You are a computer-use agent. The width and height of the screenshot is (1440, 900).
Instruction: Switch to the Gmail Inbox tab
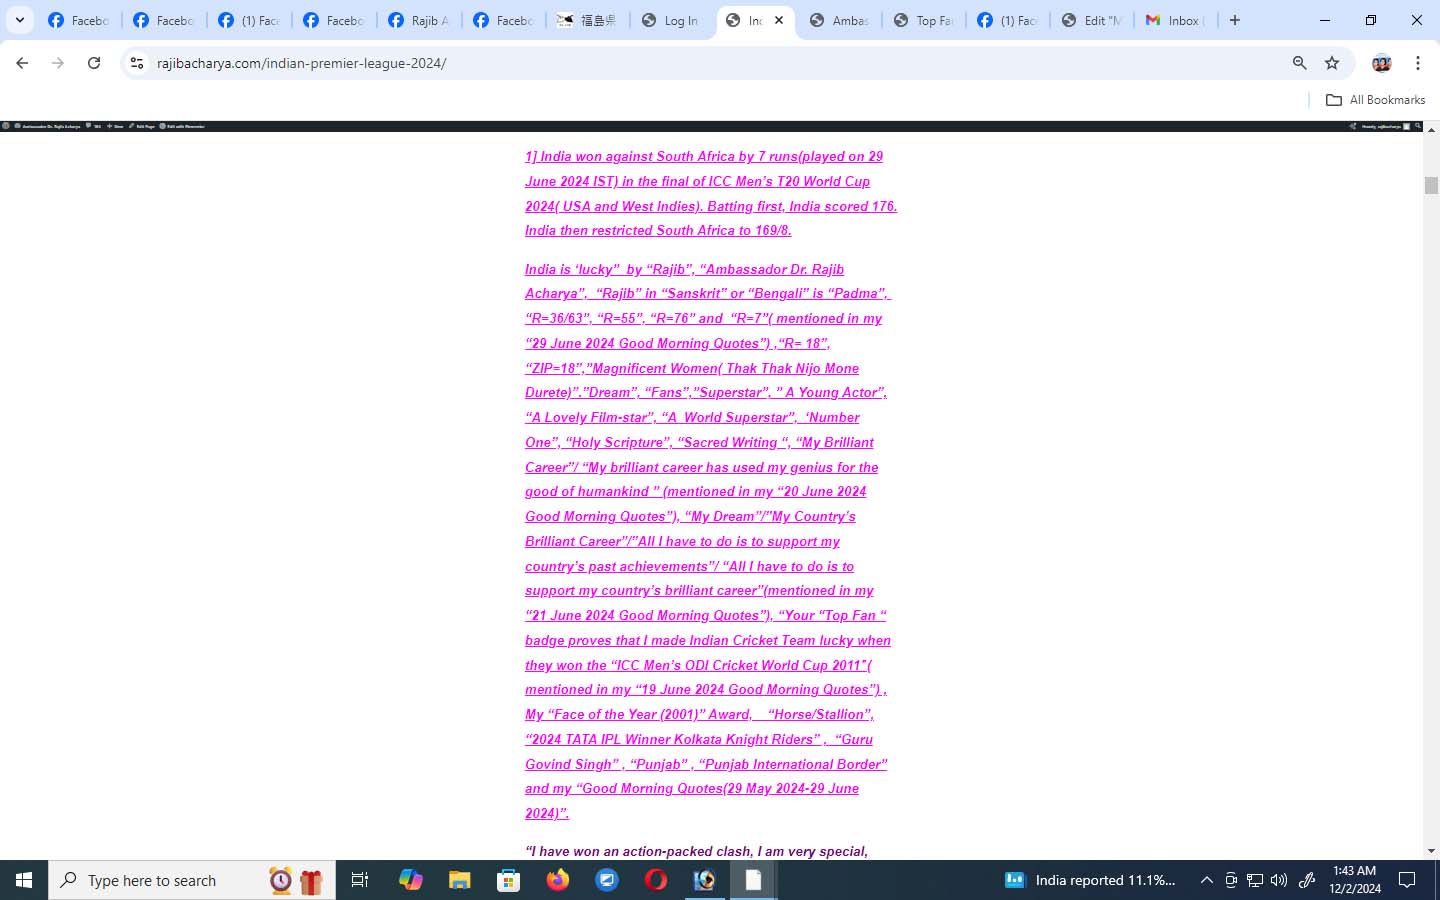tap(1176, 20)
